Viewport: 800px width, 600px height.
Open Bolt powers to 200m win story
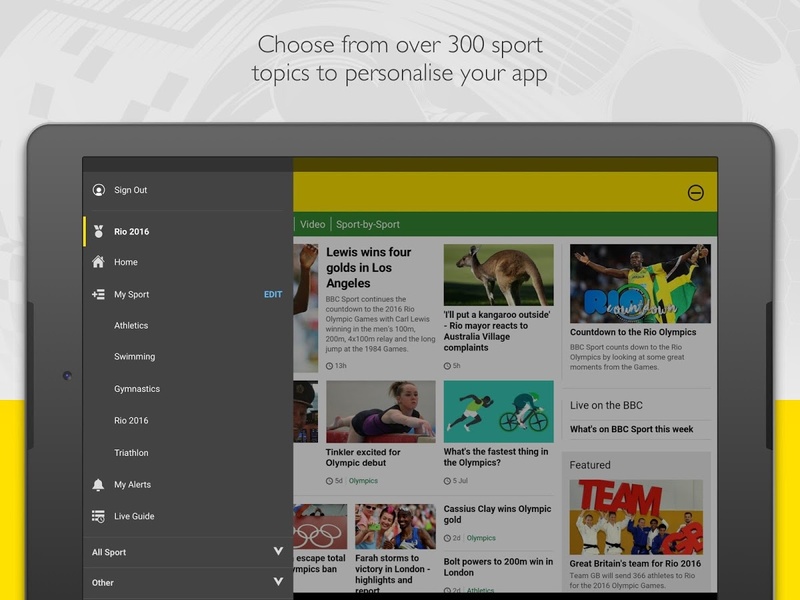tap(498, 567)
